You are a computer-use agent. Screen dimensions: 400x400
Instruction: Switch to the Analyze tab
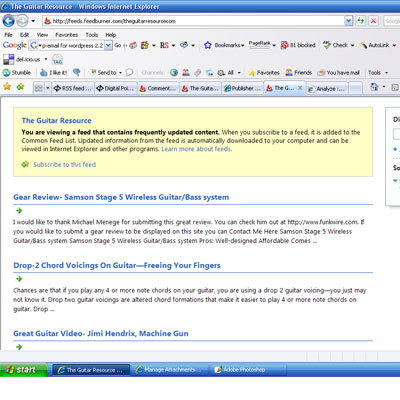327,89
